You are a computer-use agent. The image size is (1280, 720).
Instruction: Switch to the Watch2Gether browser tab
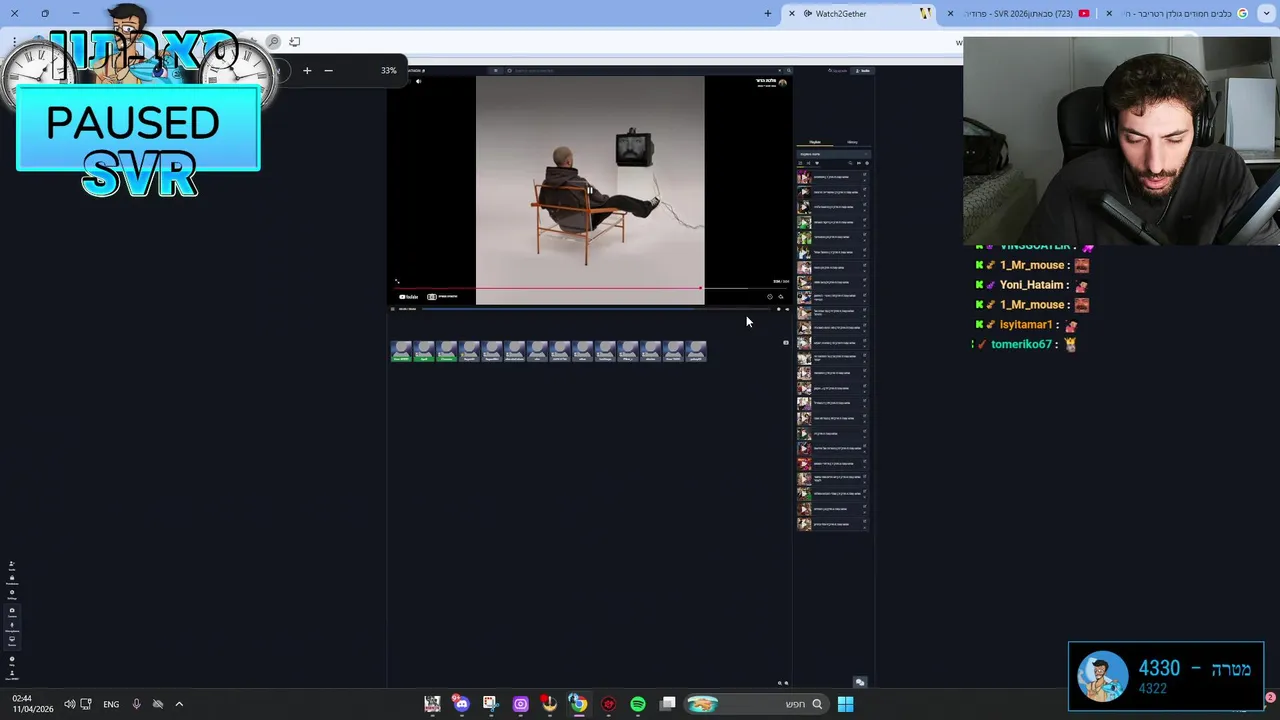point(859,14)
